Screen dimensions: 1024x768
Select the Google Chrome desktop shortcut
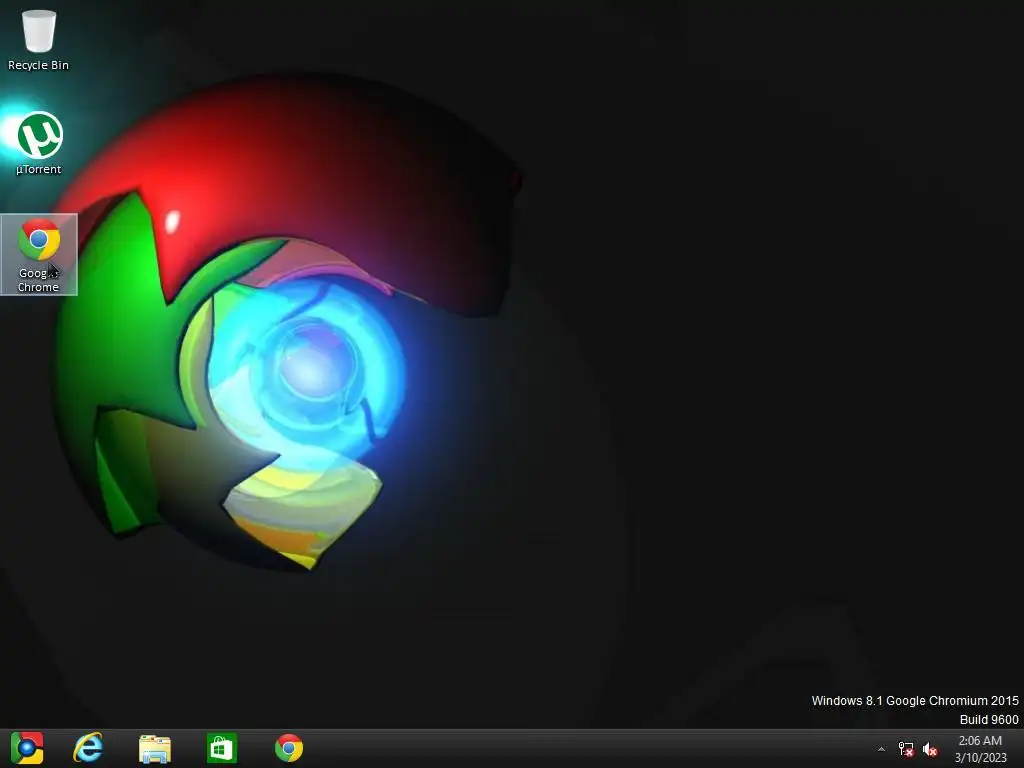tap(39, 255)
